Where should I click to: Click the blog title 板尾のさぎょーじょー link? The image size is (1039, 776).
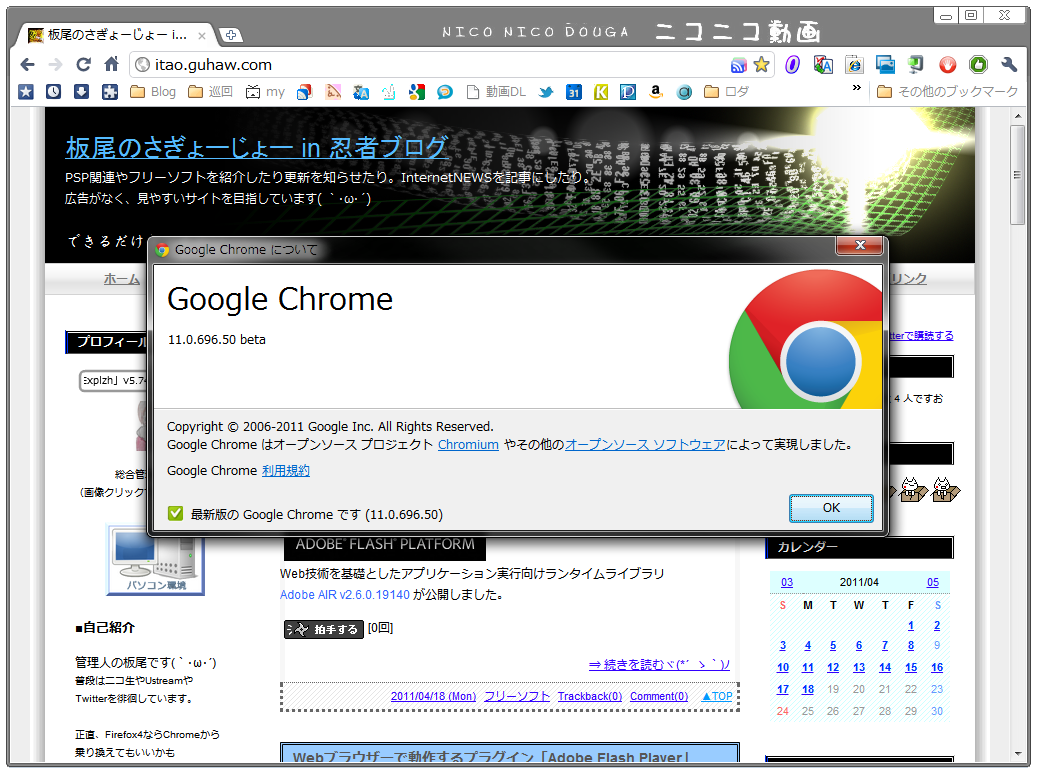[256, 147]
